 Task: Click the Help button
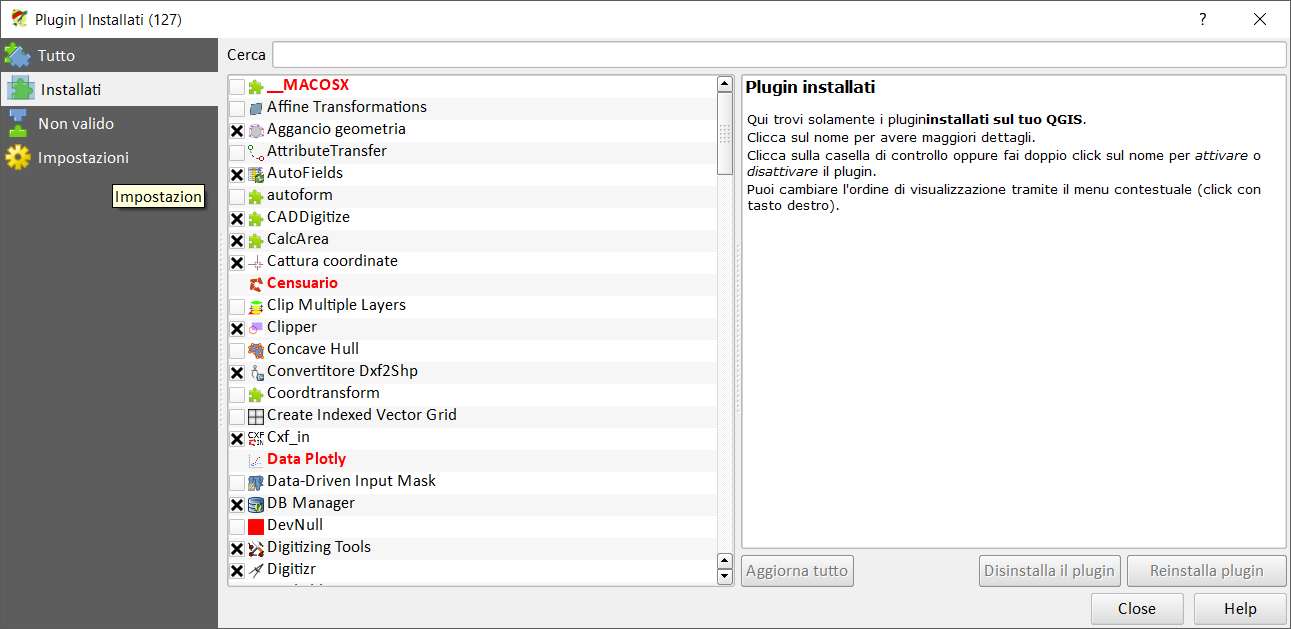point(1240,608)
